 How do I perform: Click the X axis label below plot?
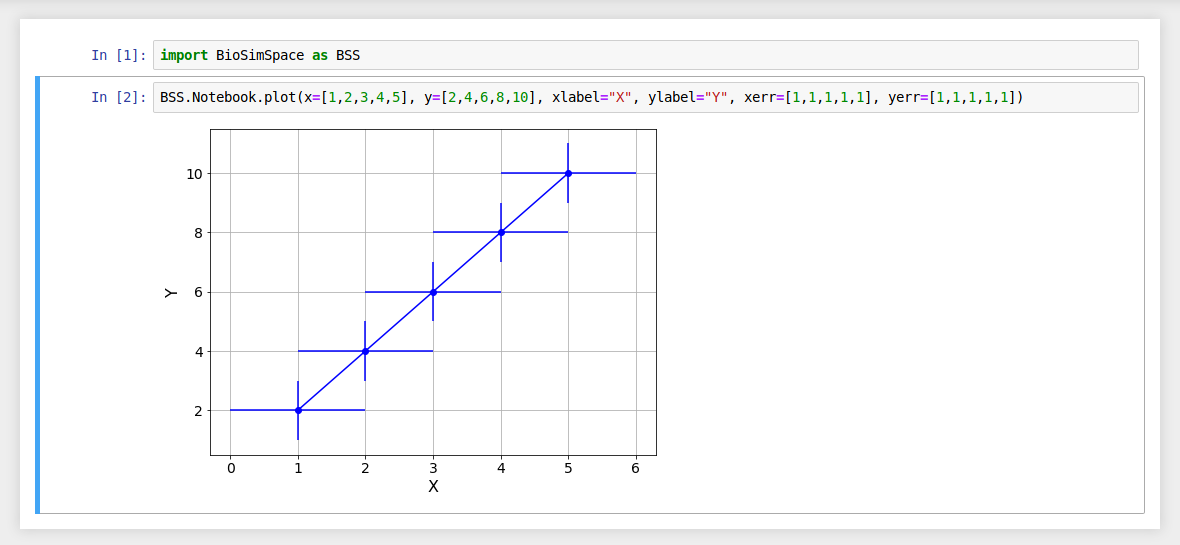coord(433,487)
